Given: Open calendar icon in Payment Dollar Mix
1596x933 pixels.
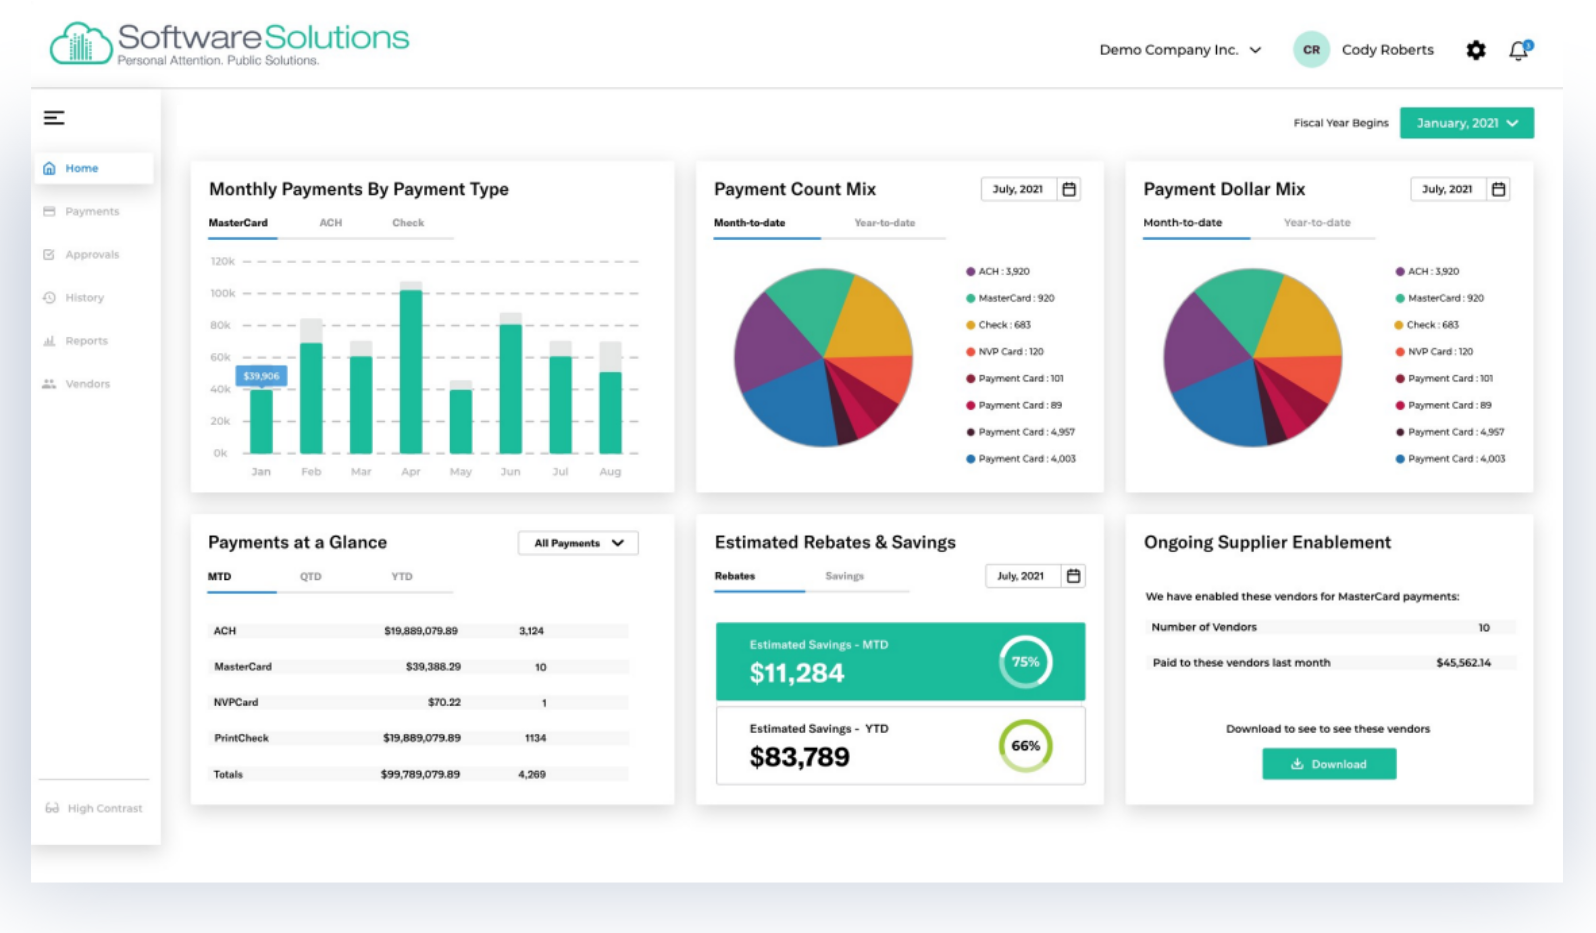Looking at the screenshot, I should coord(1498,189).
